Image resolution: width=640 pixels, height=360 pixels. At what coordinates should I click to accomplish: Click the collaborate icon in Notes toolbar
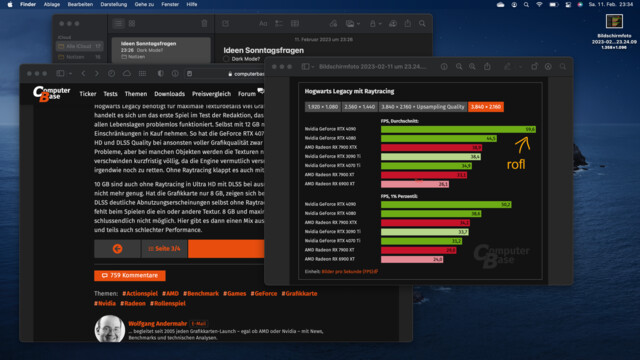[393, 24]
